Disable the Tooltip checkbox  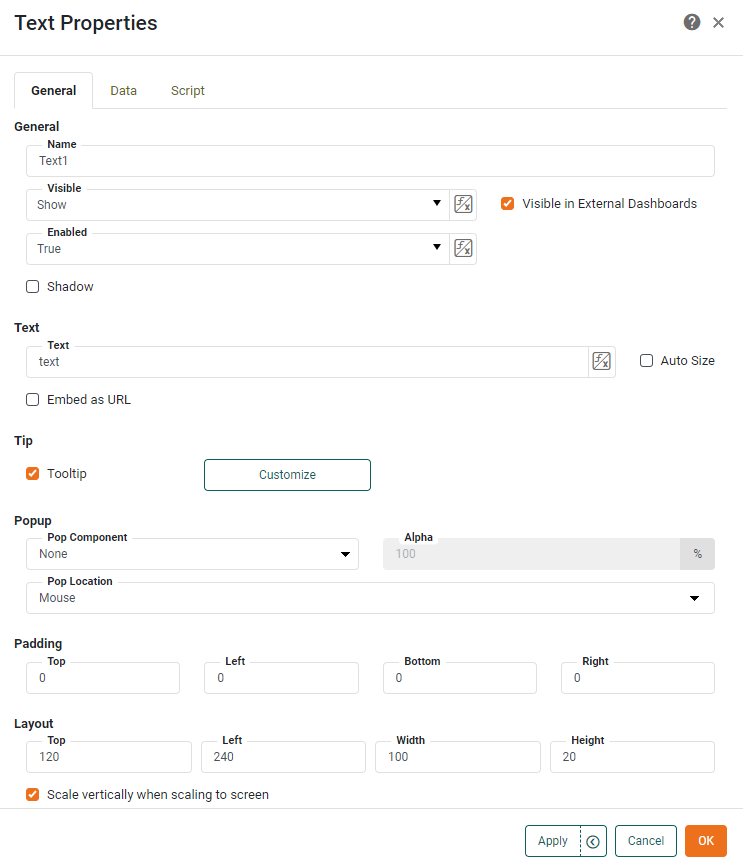[32, 473]
